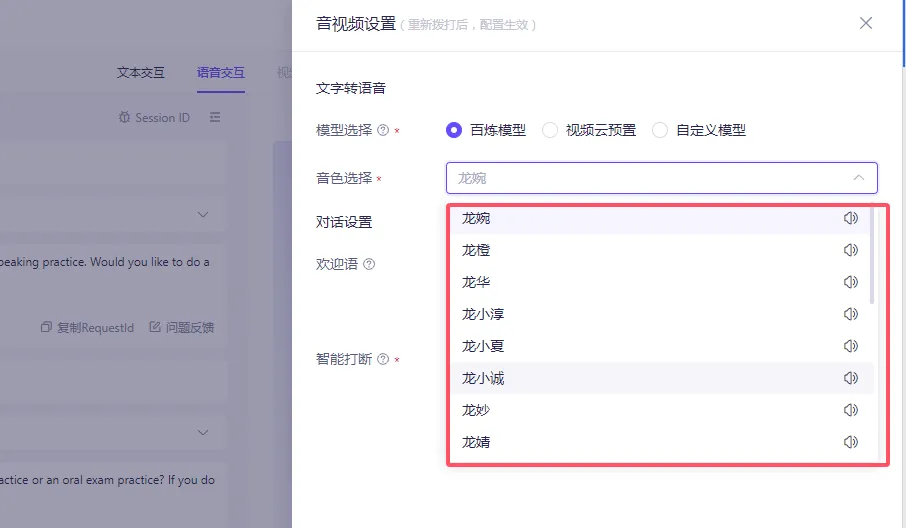Play voice preview for 龙橙
Image resolution: width=906 pixels, height=528 pixels.
[x=851, y=250]
